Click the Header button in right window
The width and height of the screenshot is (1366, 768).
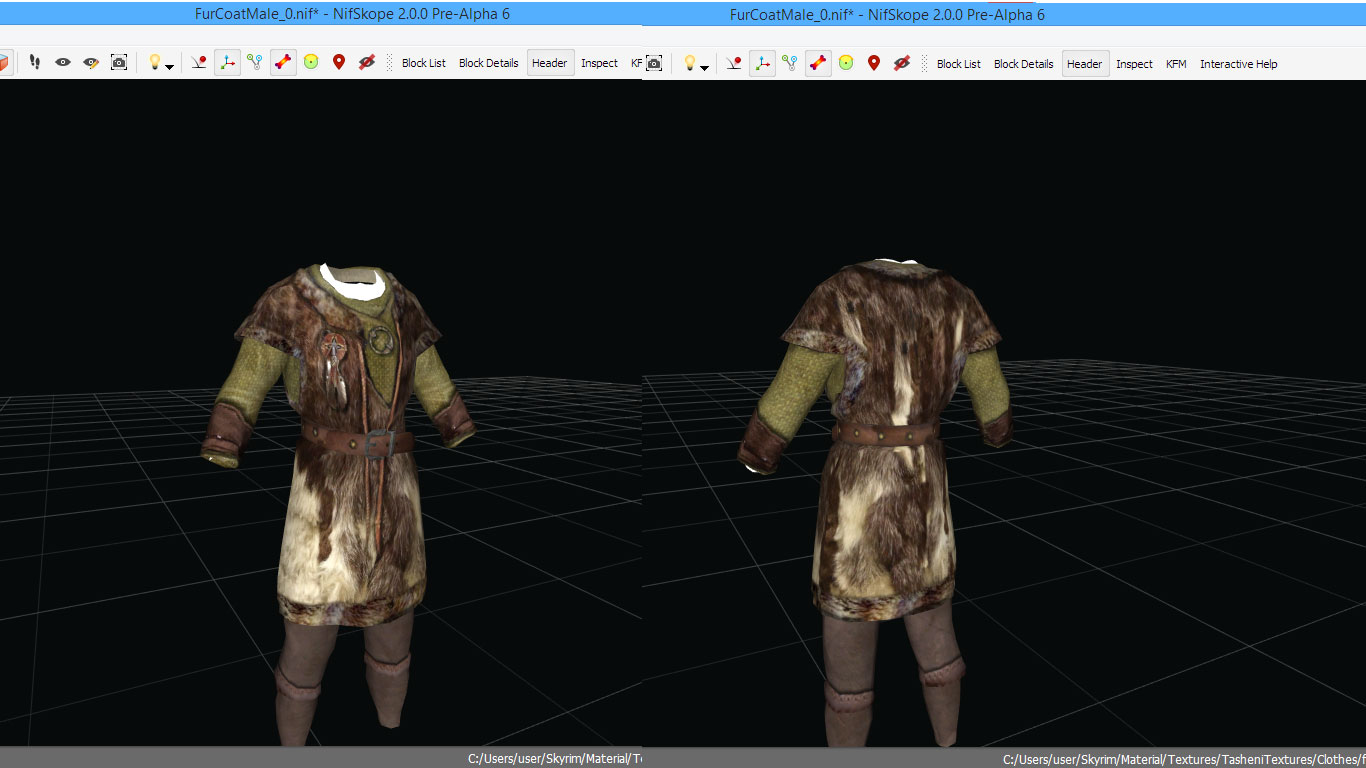[1084, 64]
